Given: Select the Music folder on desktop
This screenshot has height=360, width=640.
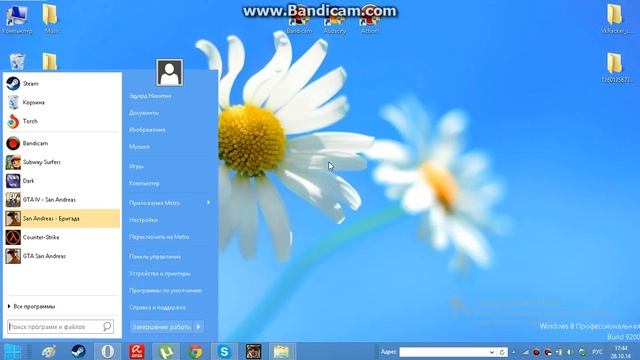Looking at the screenshot, I should 51,19.
